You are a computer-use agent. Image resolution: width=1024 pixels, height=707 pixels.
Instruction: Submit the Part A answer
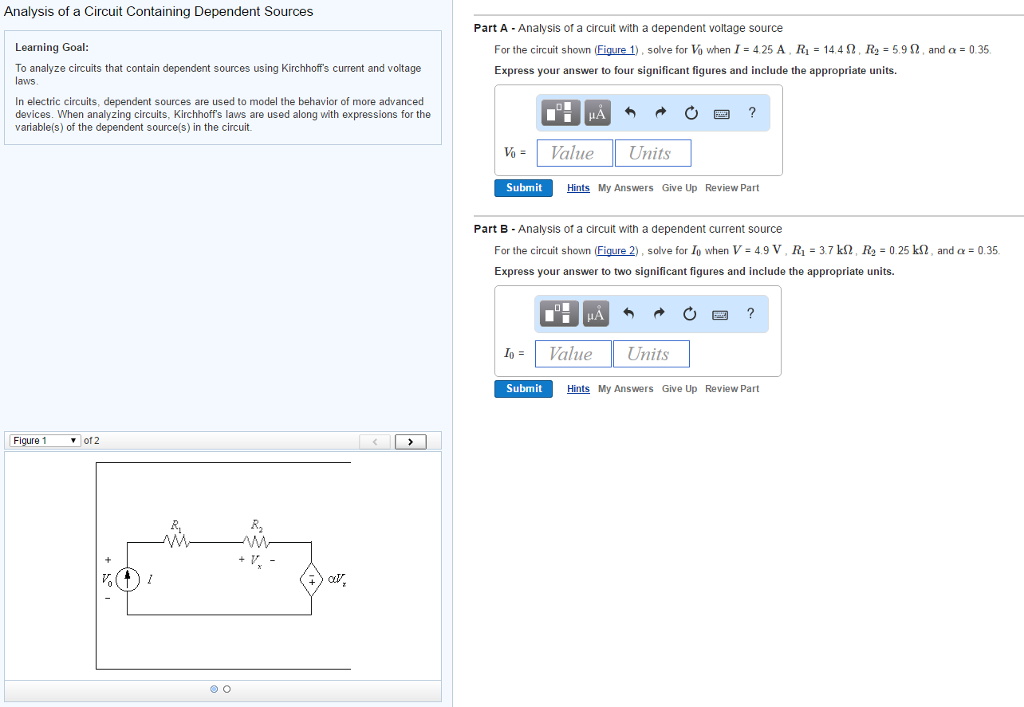pos(523,187)
